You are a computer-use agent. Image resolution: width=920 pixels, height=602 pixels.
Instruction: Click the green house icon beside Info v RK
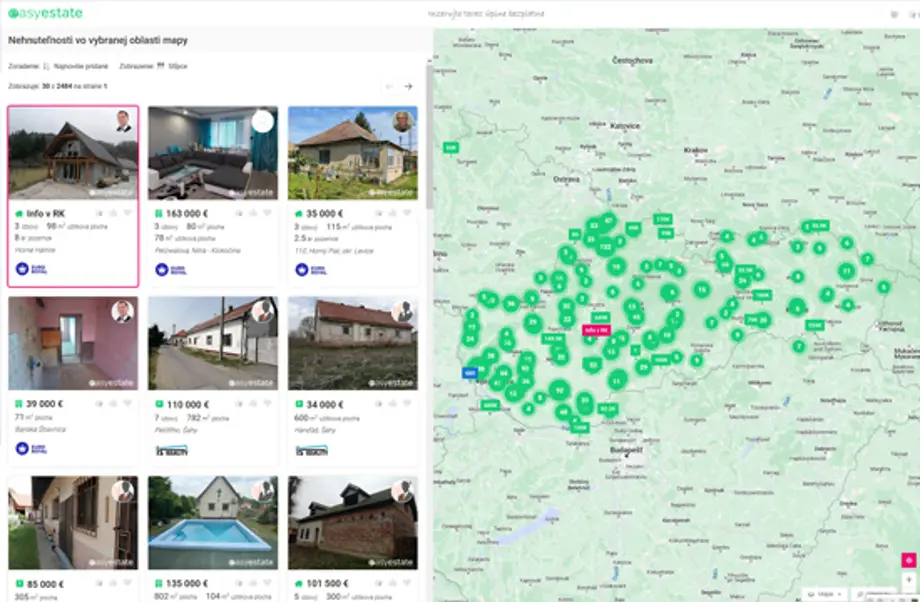click(x=19, y=214)
